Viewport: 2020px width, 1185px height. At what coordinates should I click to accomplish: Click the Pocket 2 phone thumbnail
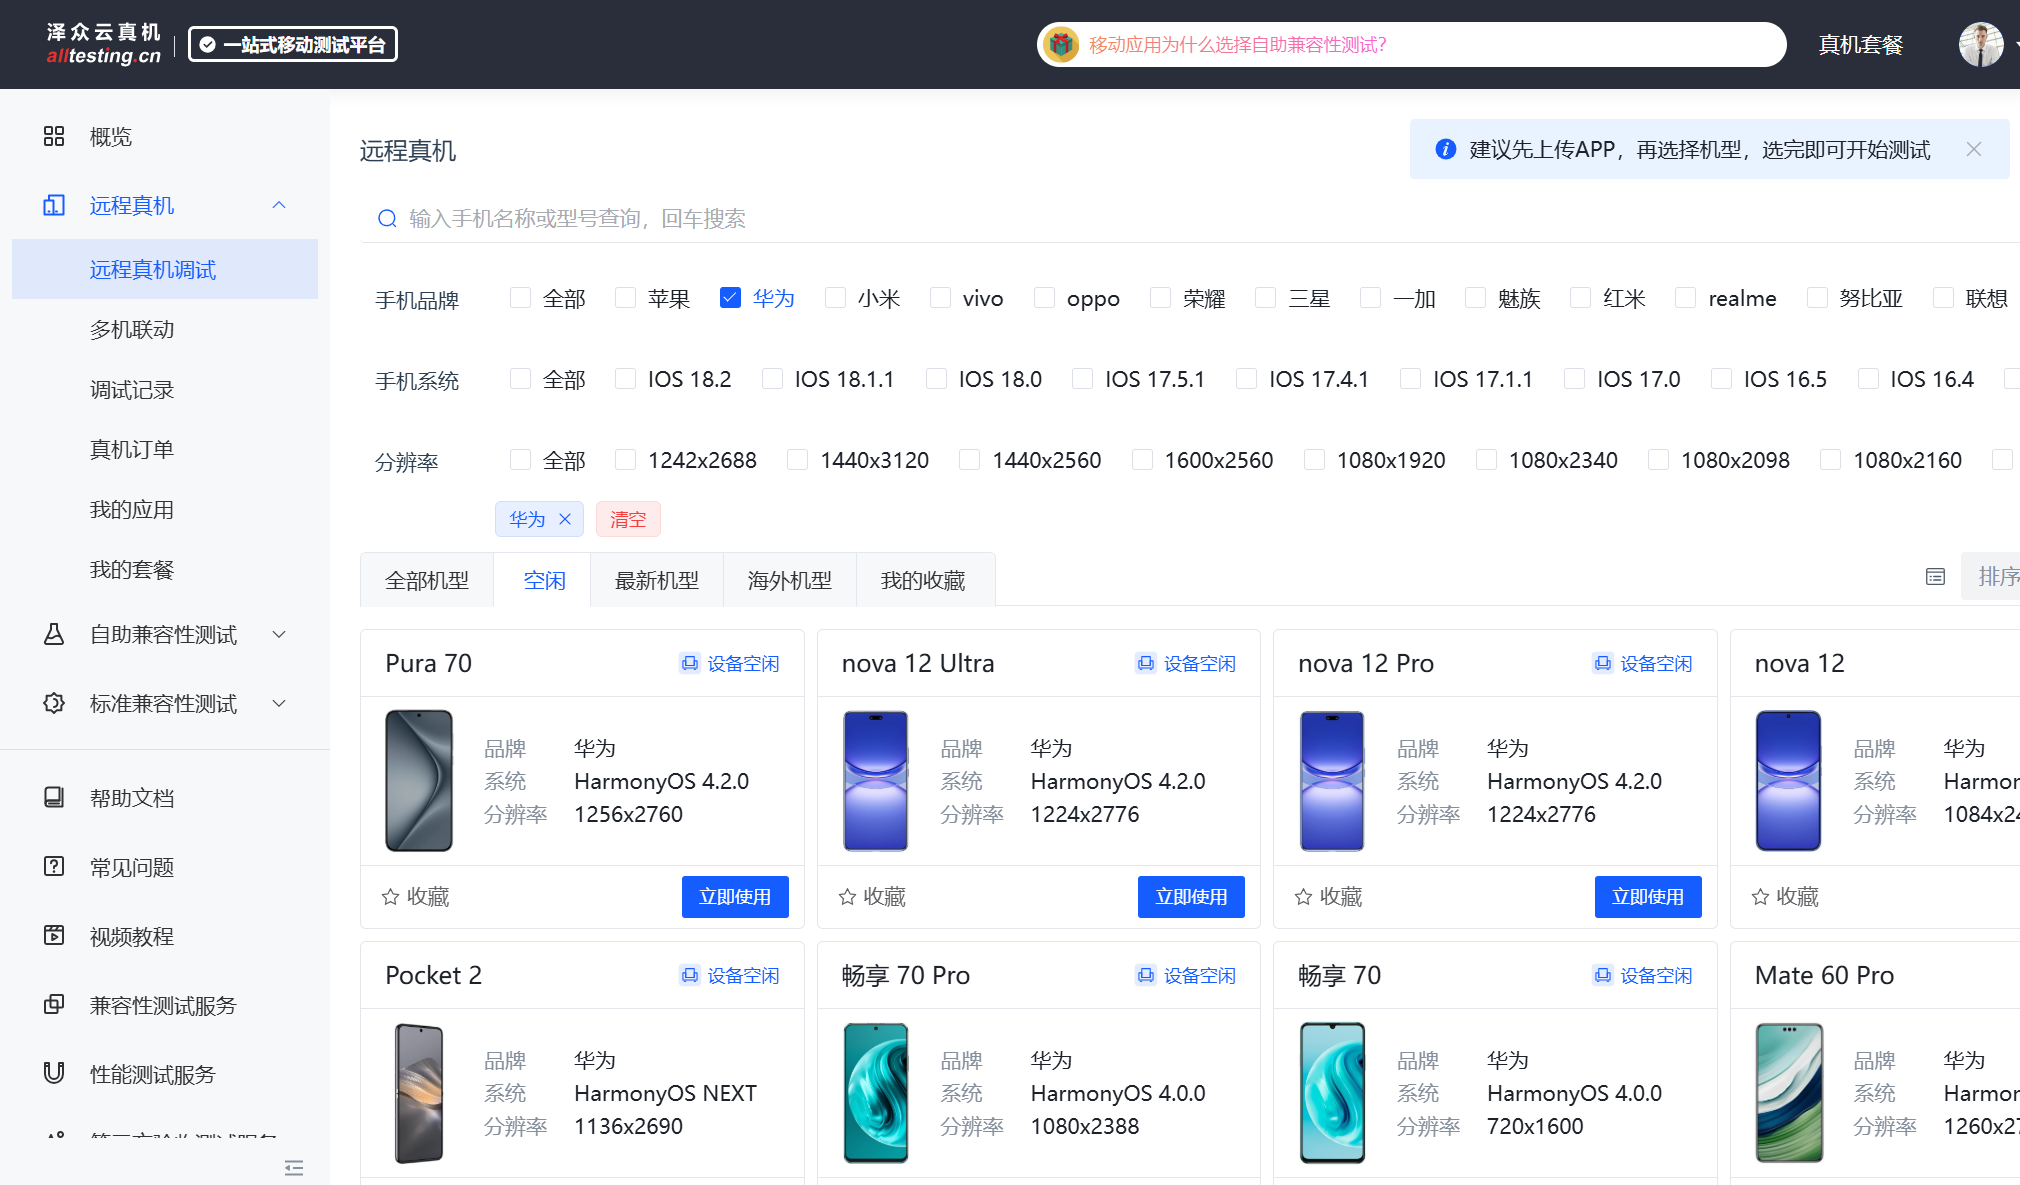pyautogui.click(x=419, y=1093)
